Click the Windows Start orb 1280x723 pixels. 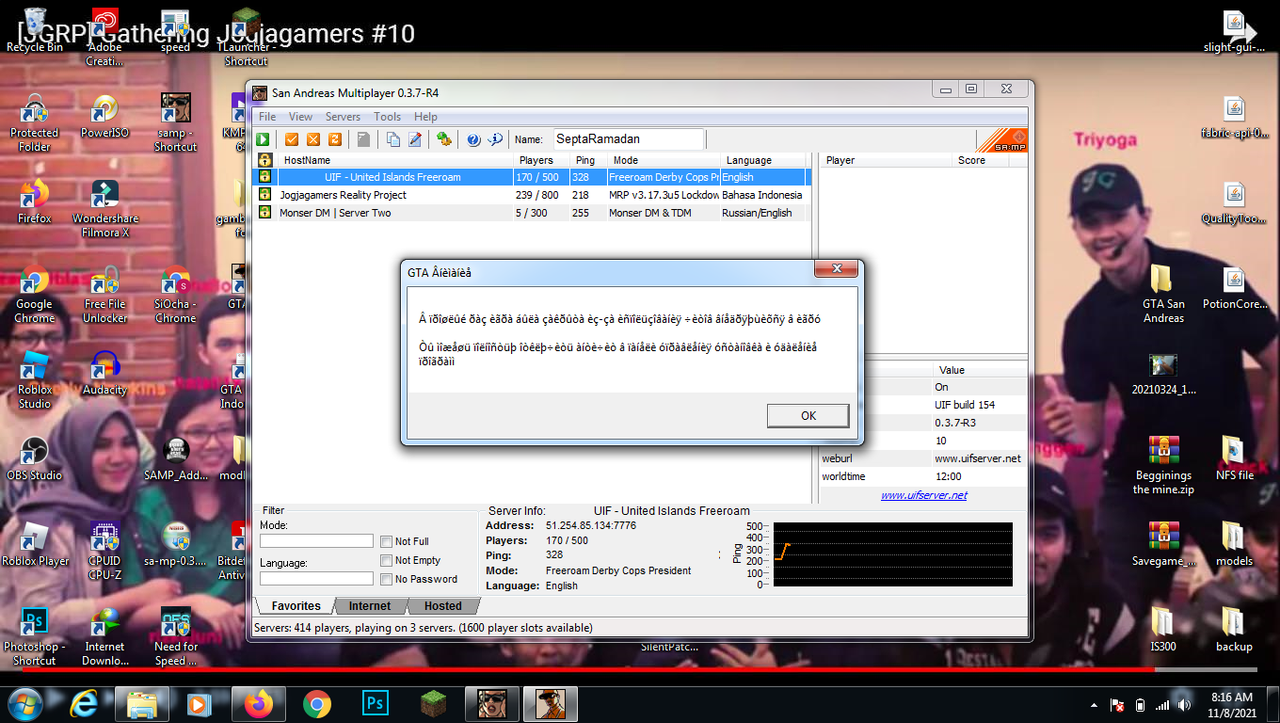tap(25, 704)
